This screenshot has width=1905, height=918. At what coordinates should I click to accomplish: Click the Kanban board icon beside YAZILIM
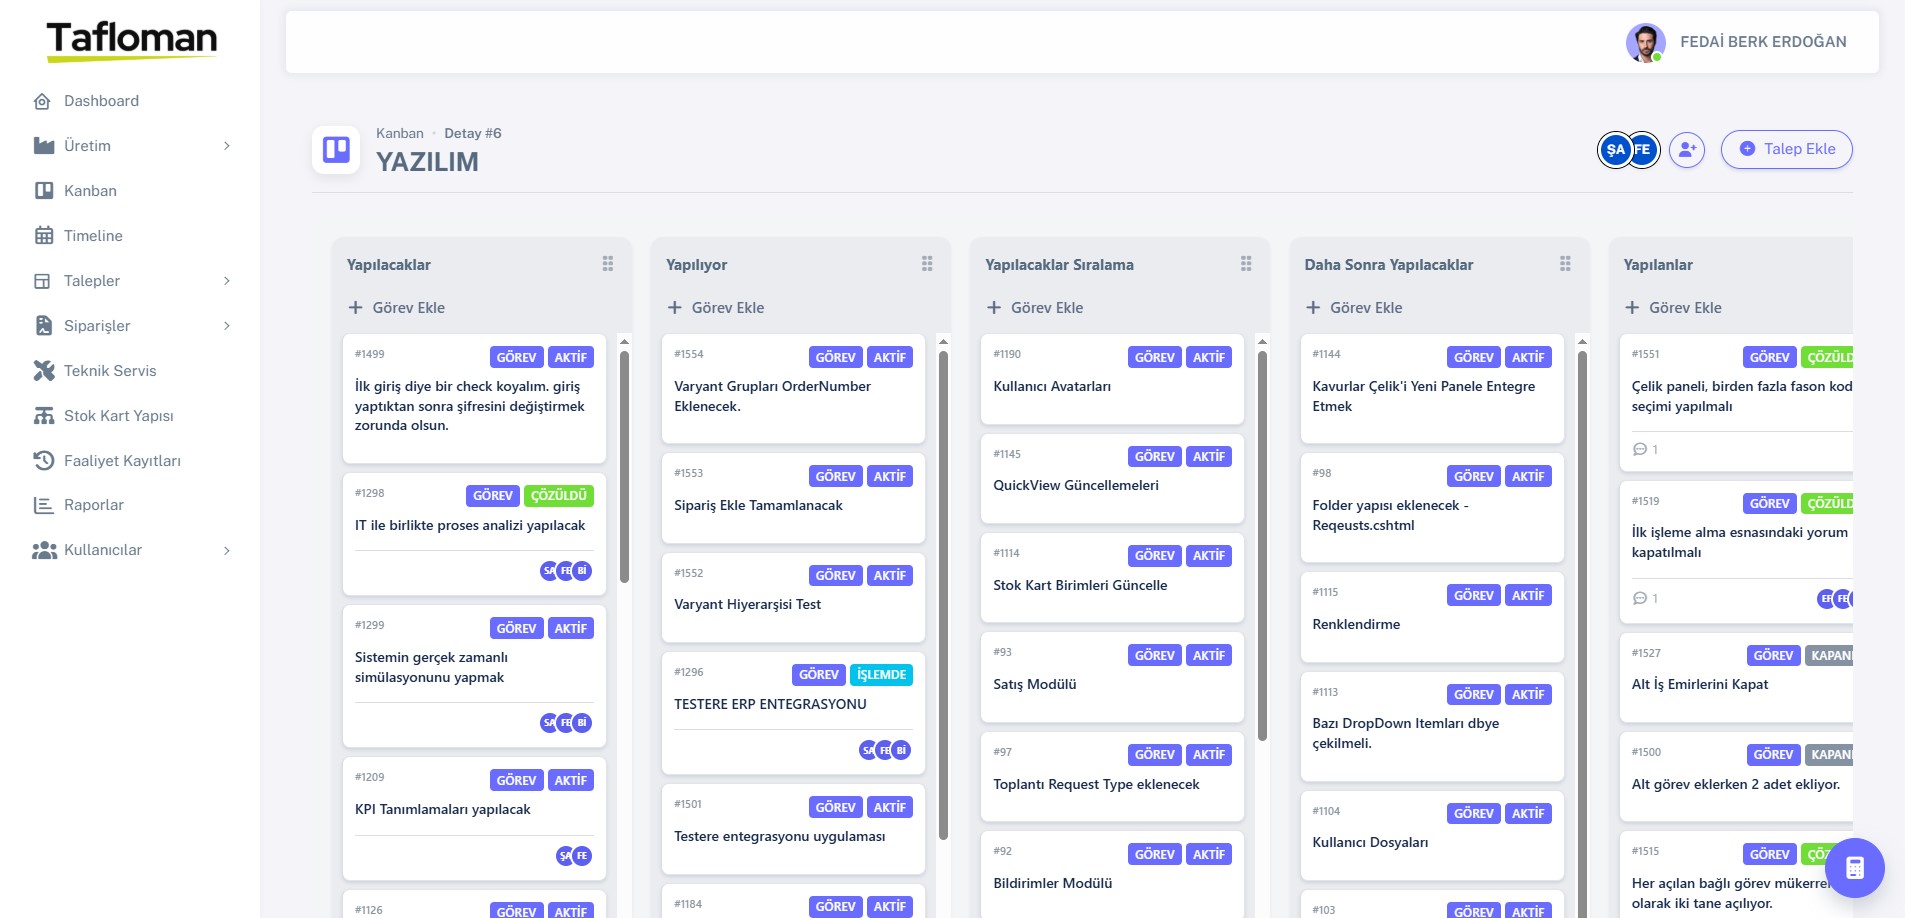(336, 150)
